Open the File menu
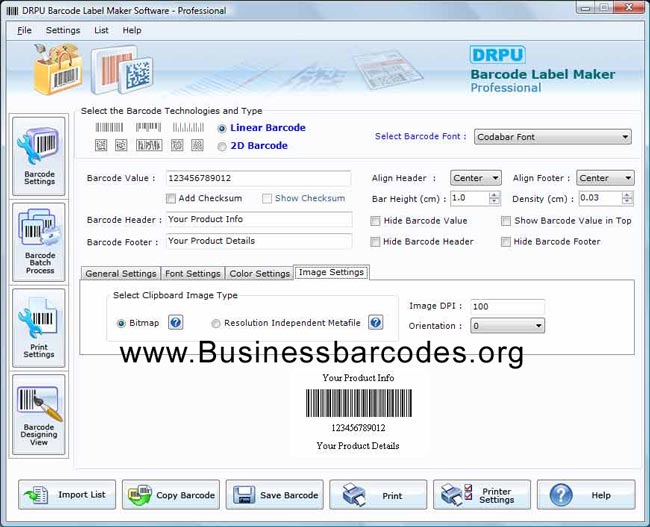Screen dimensions: 650x527 tap(24, 30)
